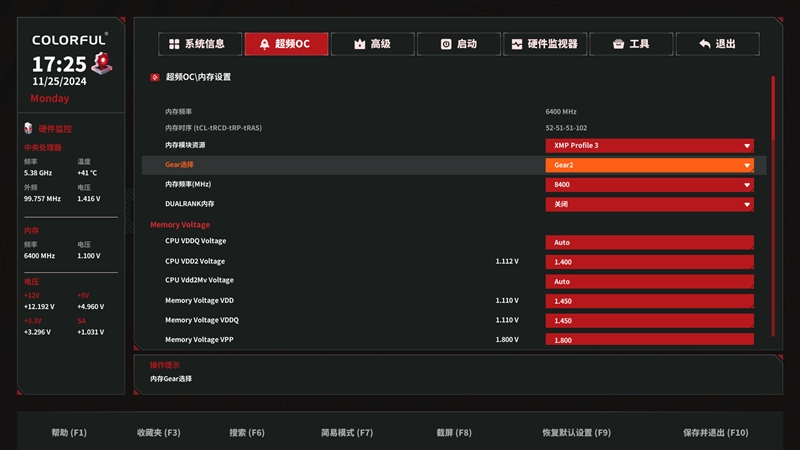Open the 系统信息 tab

[200, 44]
